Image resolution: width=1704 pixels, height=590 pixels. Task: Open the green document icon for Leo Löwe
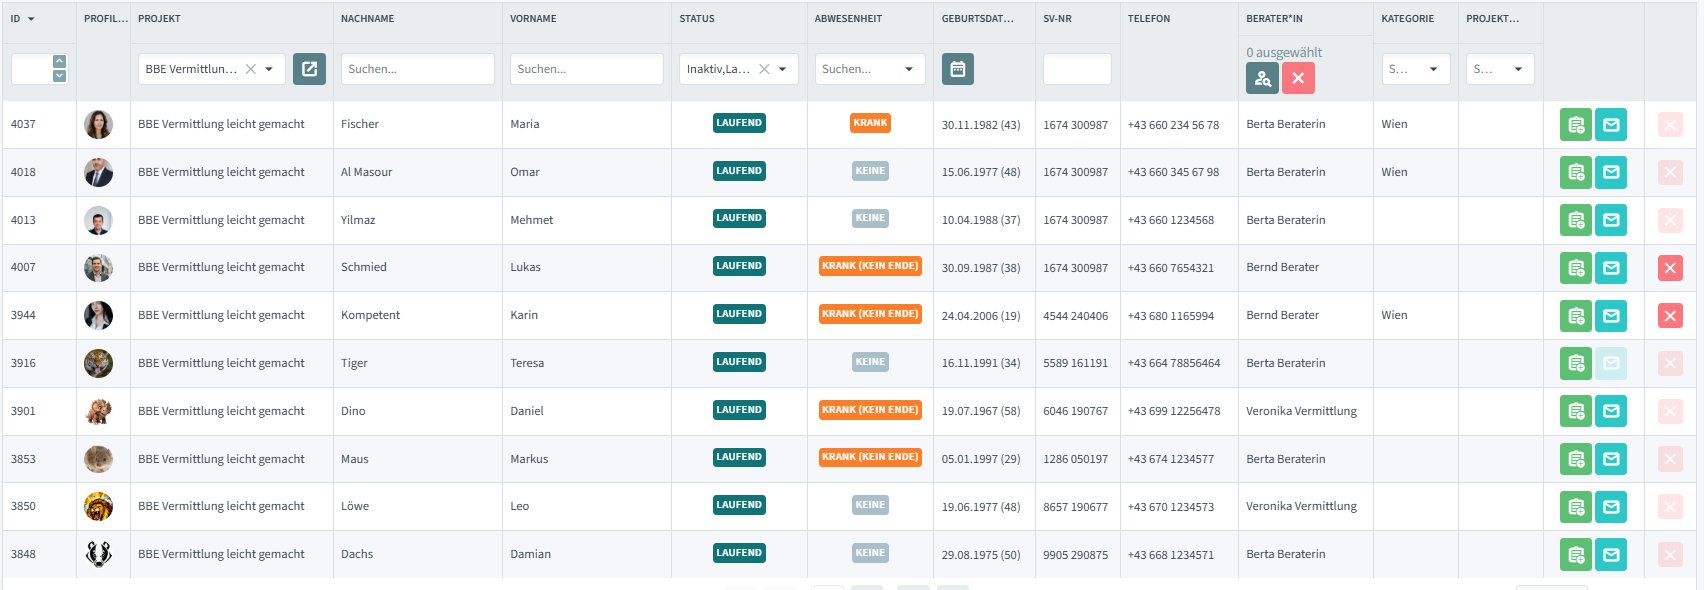coord(1575,507)
